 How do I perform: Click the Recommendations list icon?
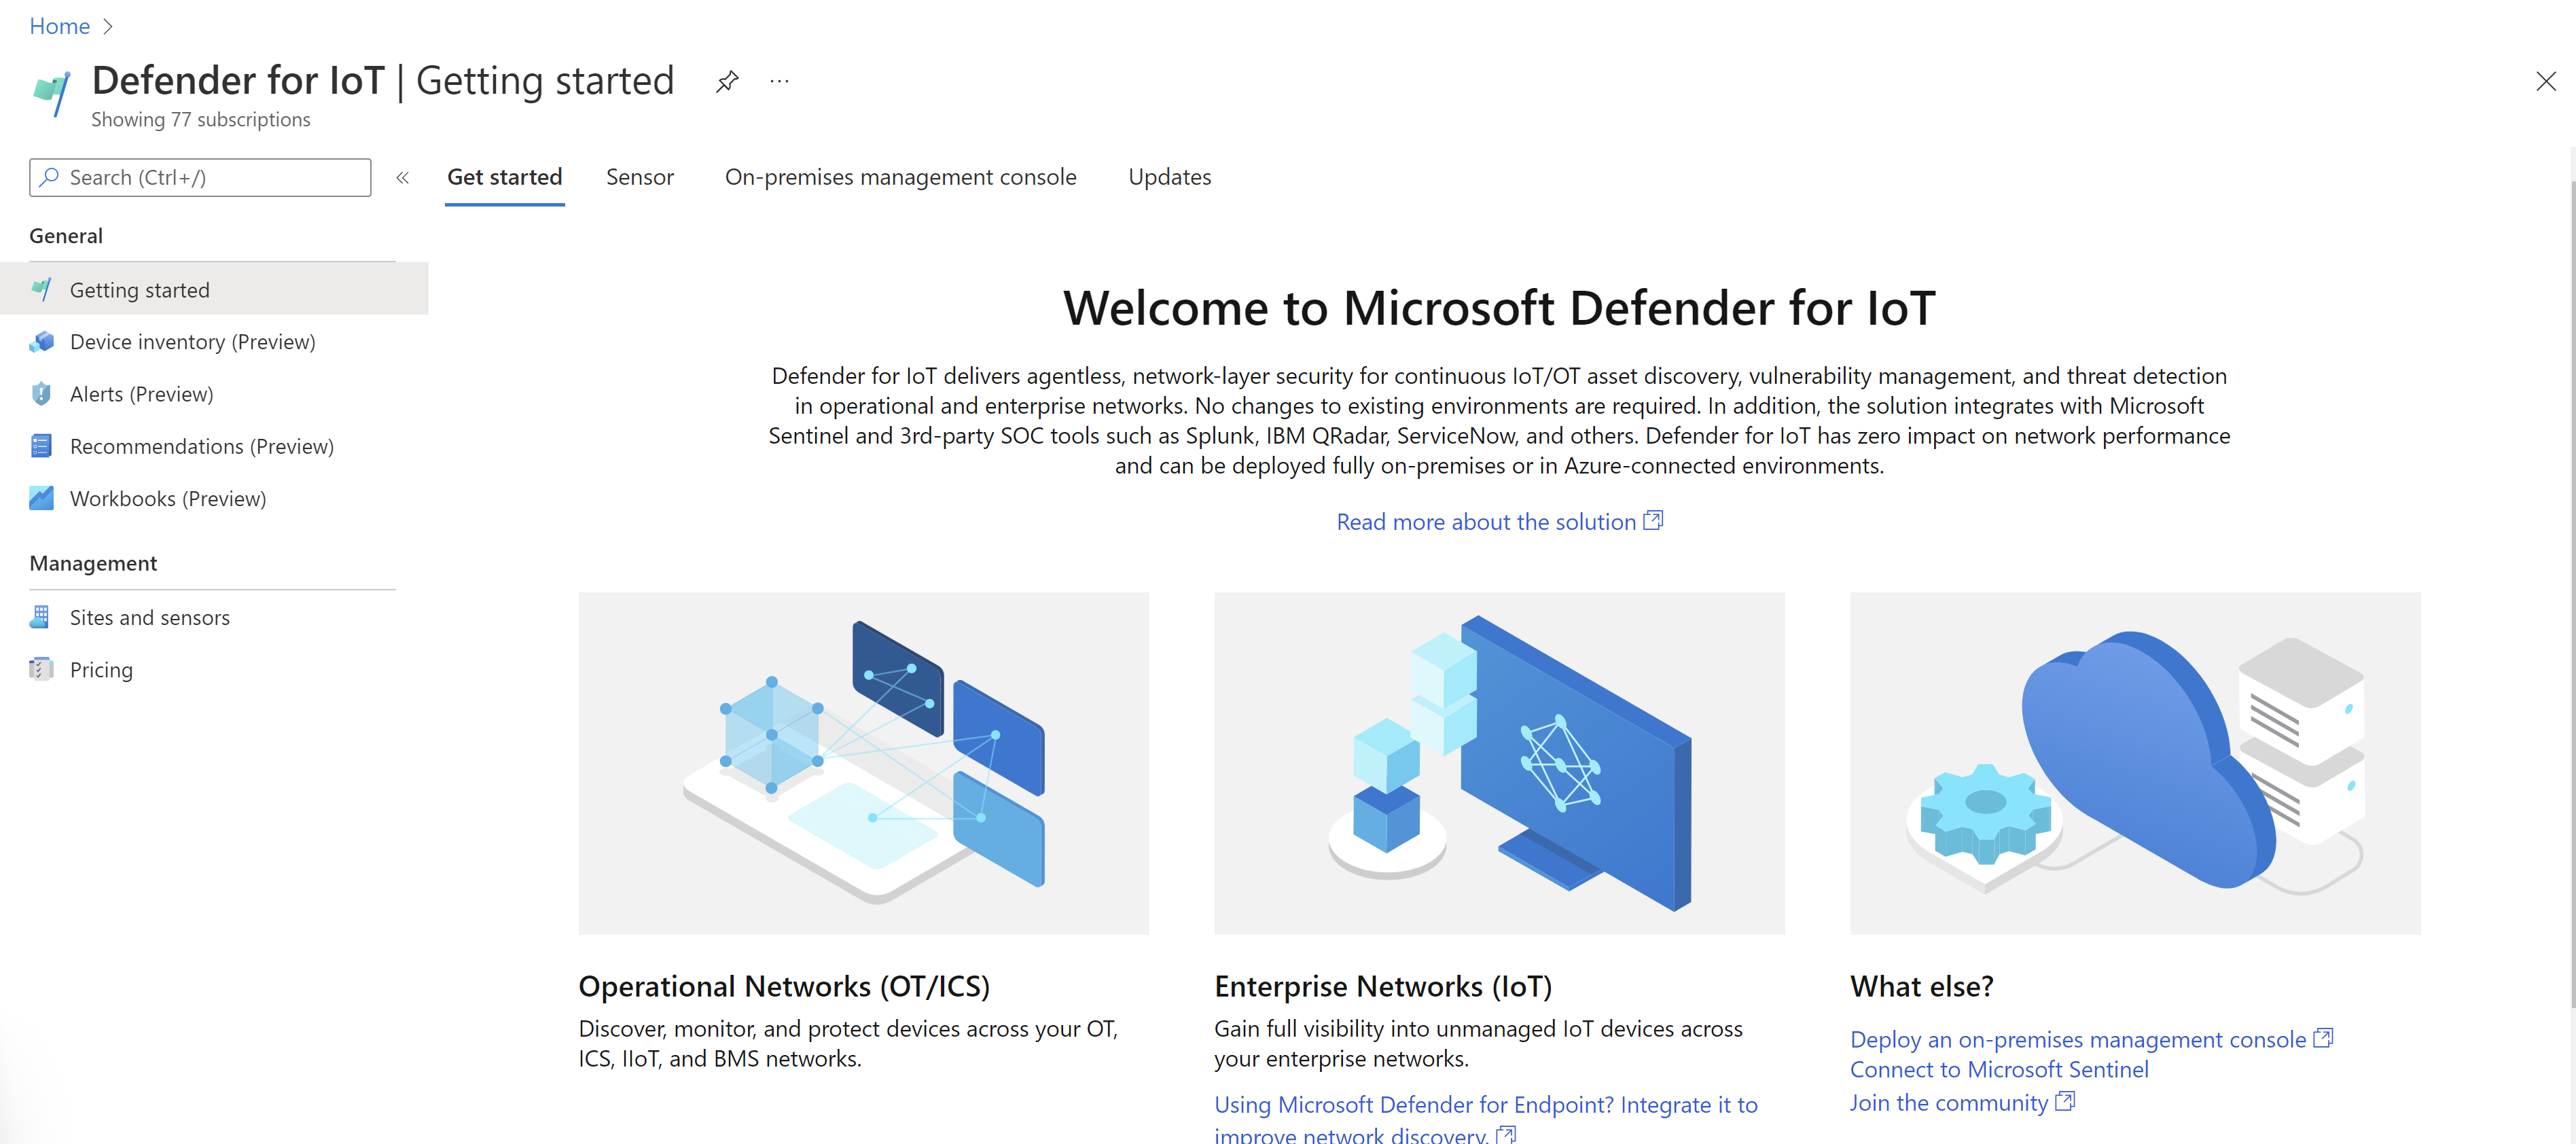click(x=41, y=446)
